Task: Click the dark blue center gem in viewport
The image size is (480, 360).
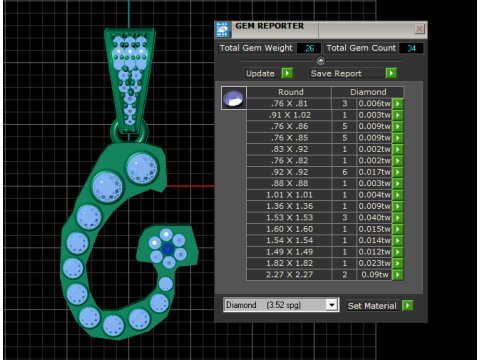Action: coord(168,249)
